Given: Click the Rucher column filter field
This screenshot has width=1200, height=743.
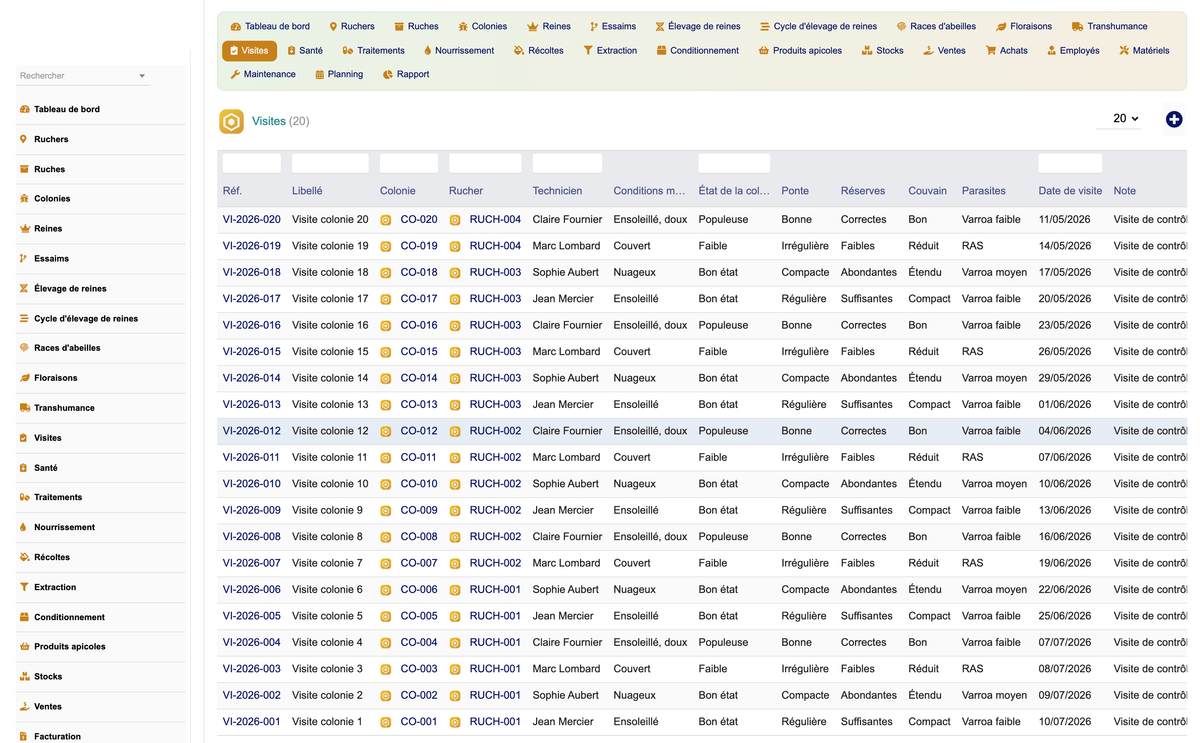Looking at the screenshot, I should 485,163.
